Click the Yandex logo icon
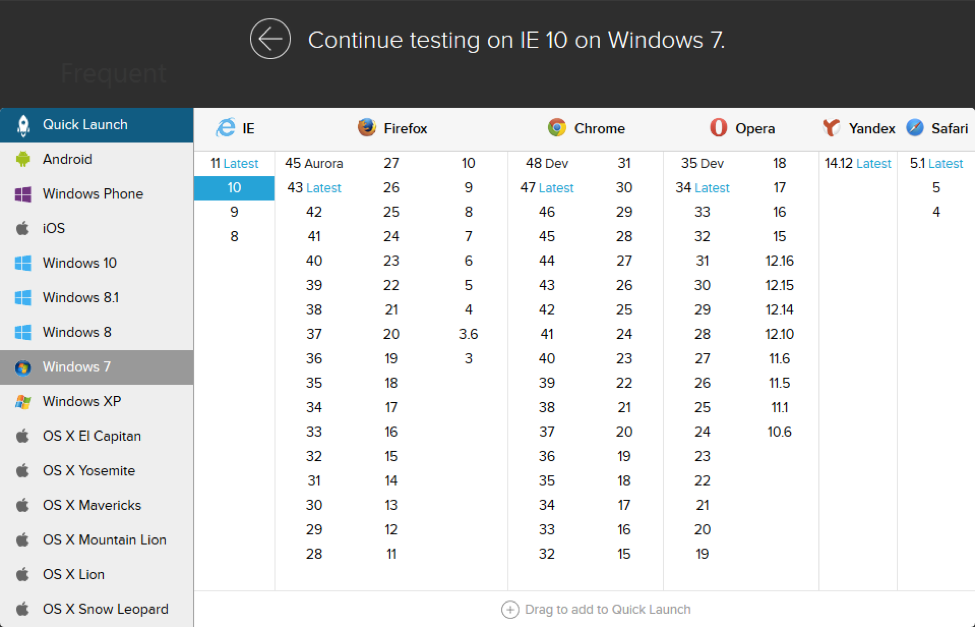975x627 pixels. pos(832,128)
